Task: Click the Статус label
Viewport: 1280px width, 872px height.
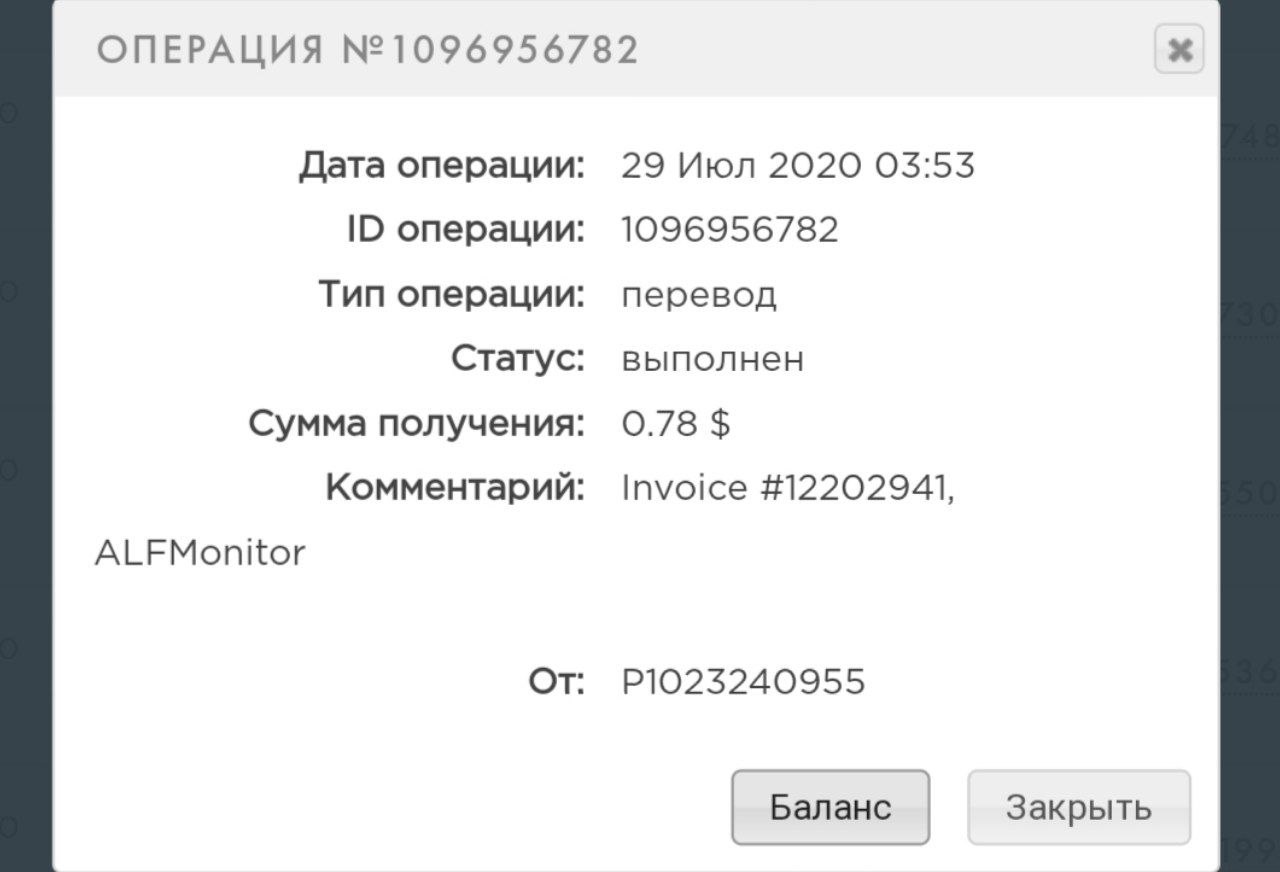Action: tap(517, 359)
